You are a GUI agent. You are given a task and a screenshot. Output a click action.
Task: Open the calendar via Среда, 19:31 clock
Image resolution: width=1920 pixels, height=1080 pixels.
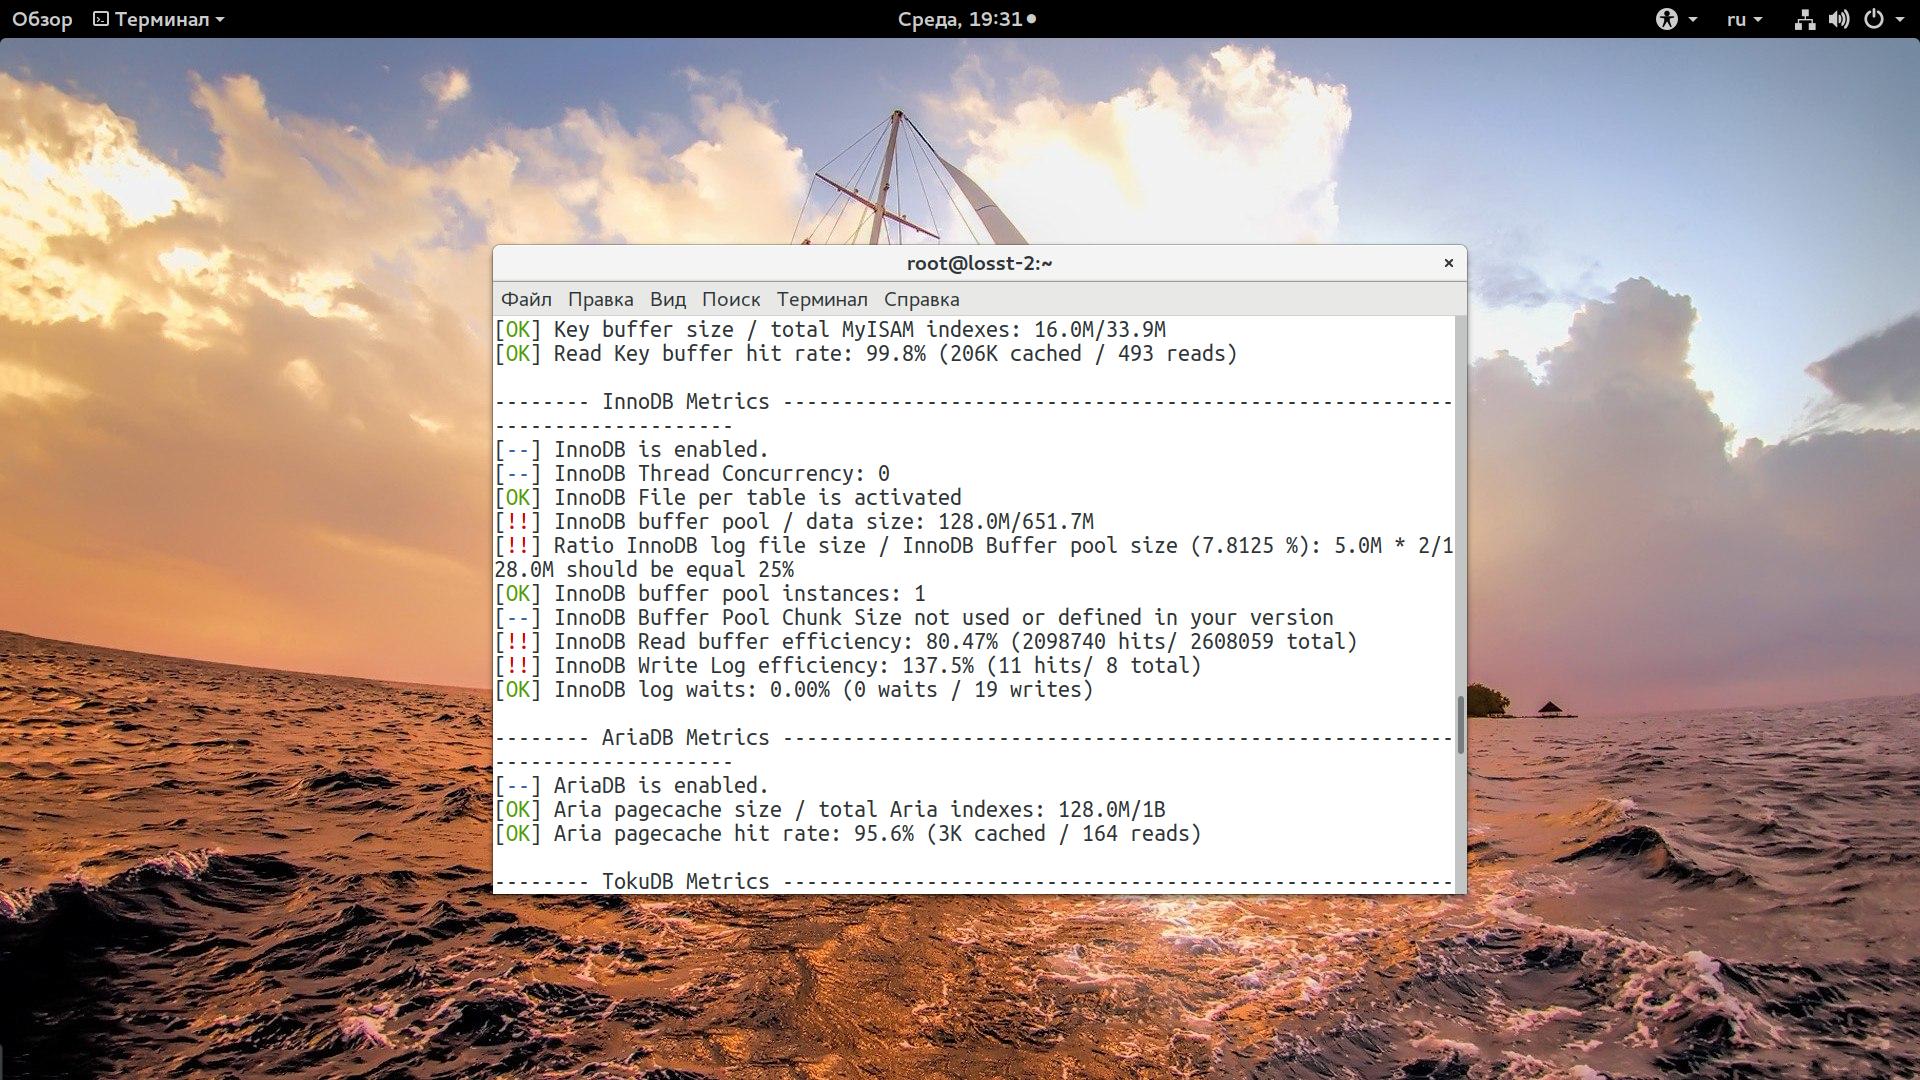[960, 17]
